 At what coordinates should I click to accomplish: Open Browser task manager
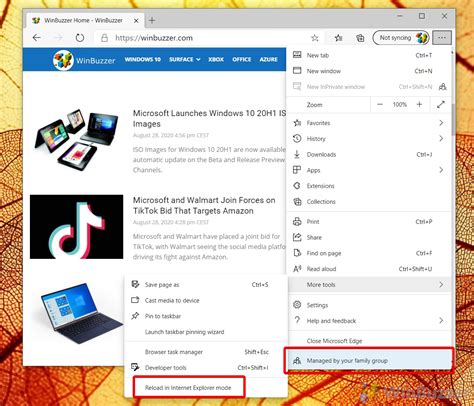click(x=206, y=352)
